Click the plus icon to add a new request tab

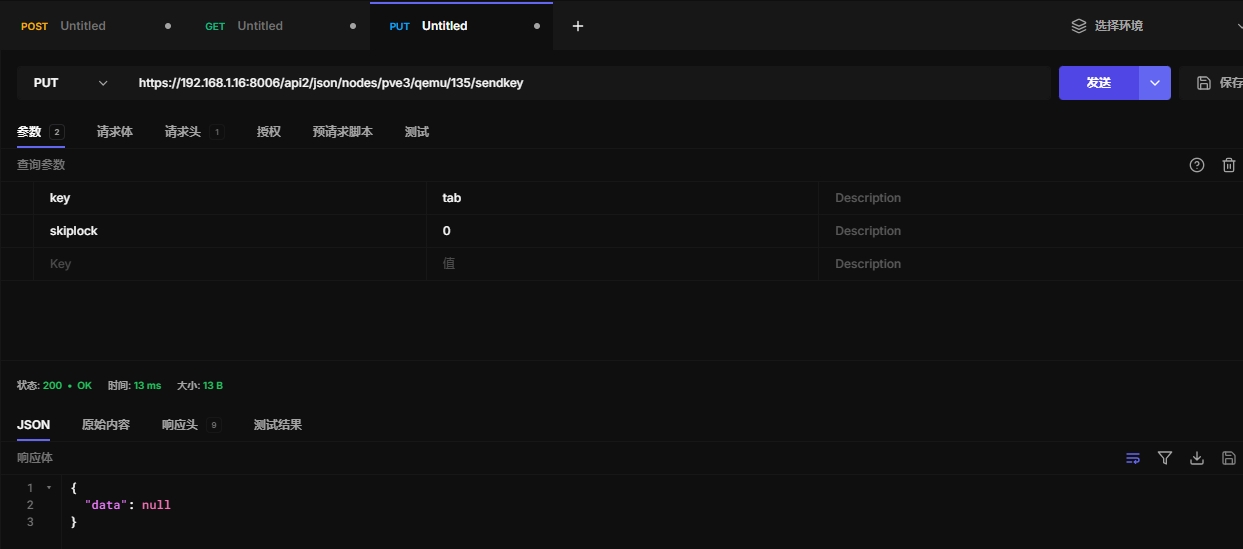(x=577, y=26)
